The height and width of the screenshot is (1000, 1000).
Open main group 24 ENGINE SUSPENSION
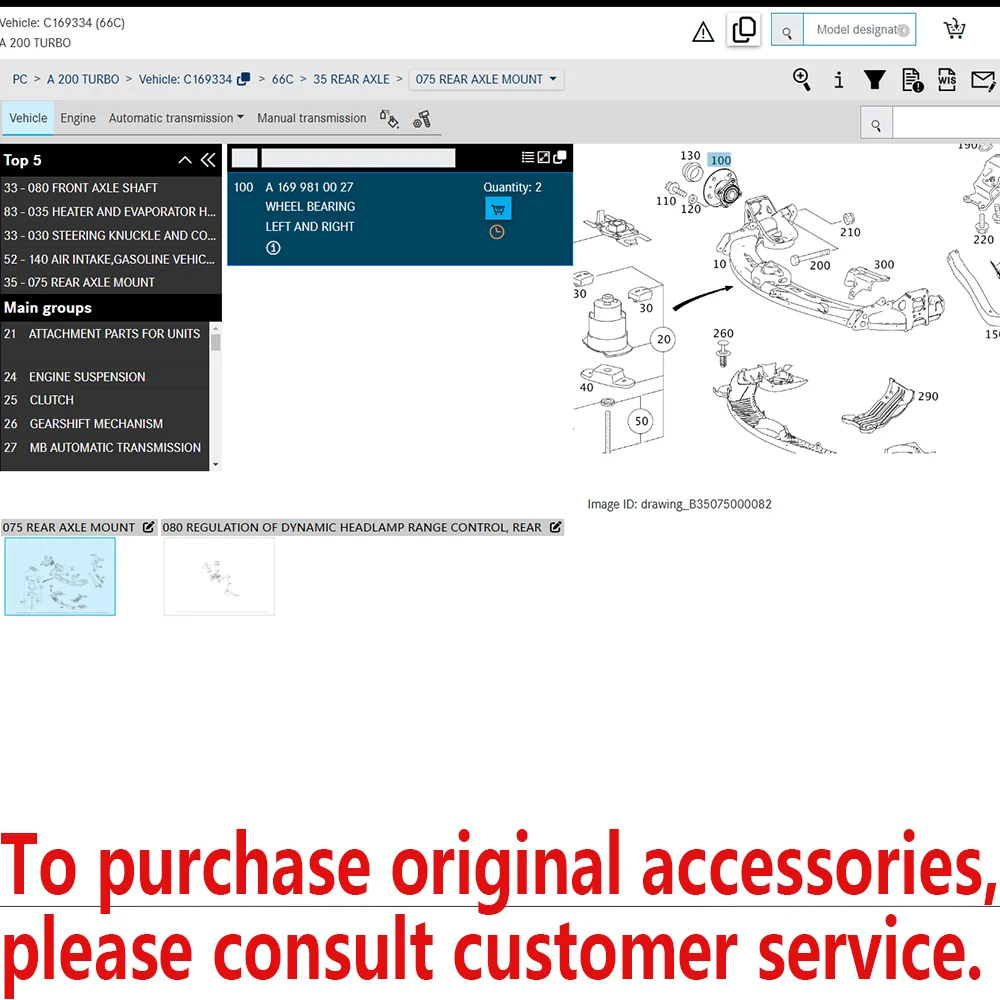[x=105, y=377]
